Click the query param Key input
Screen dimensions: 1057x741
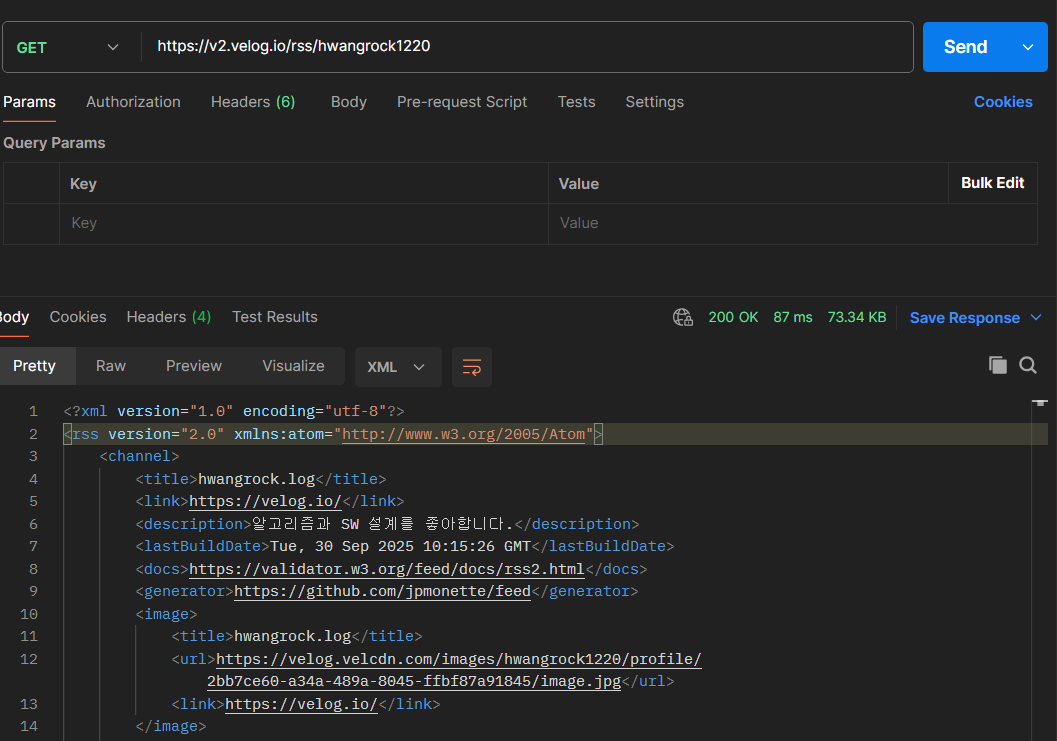tap(303, 223)
